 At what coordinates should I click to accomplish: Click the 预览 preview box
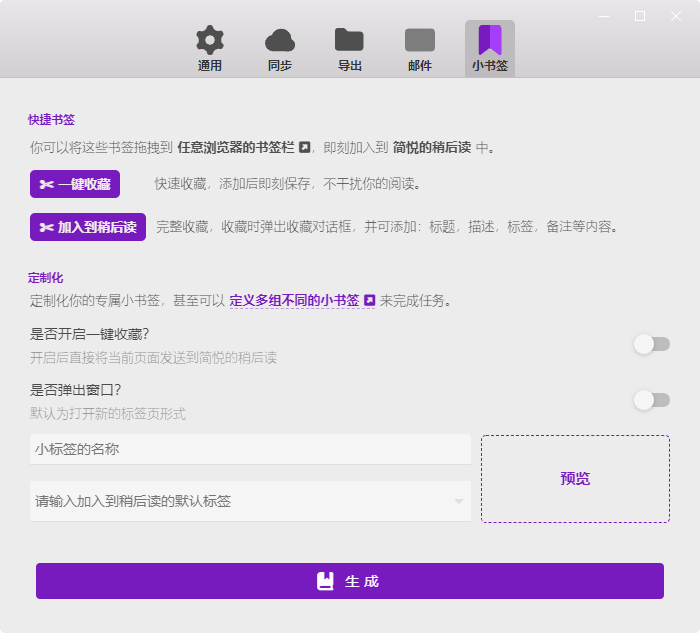click(575, 479)
